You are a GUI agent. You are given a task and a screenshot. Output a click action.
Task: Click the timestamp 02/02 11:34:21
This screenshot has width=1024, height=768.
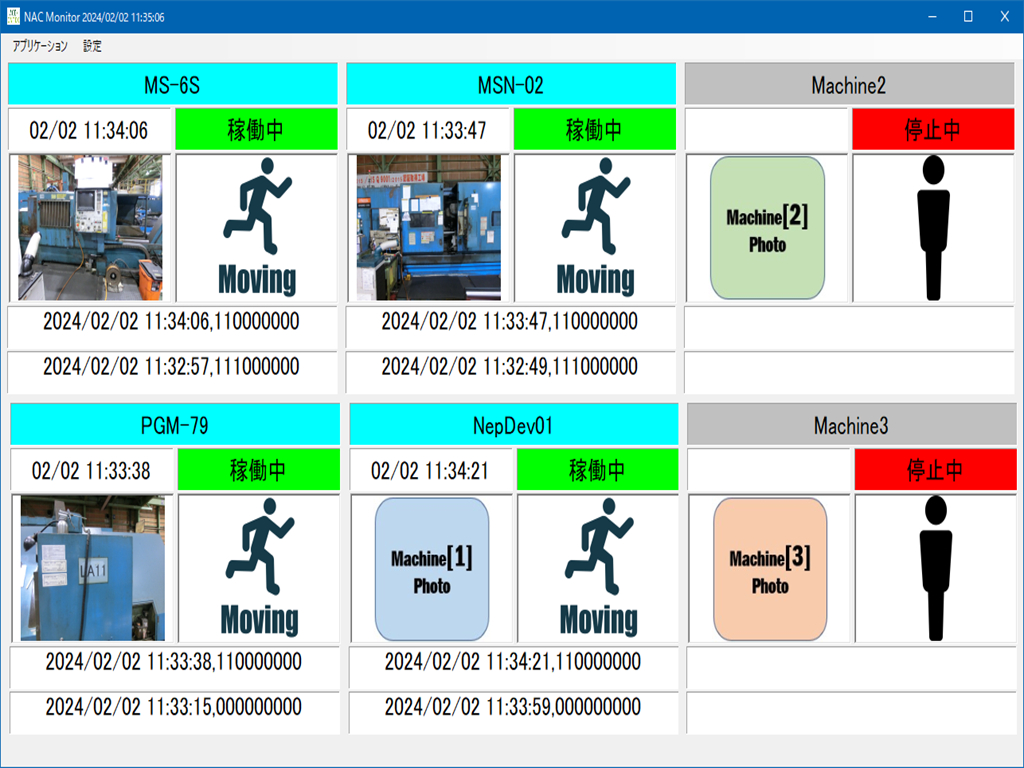coord(430,470)
